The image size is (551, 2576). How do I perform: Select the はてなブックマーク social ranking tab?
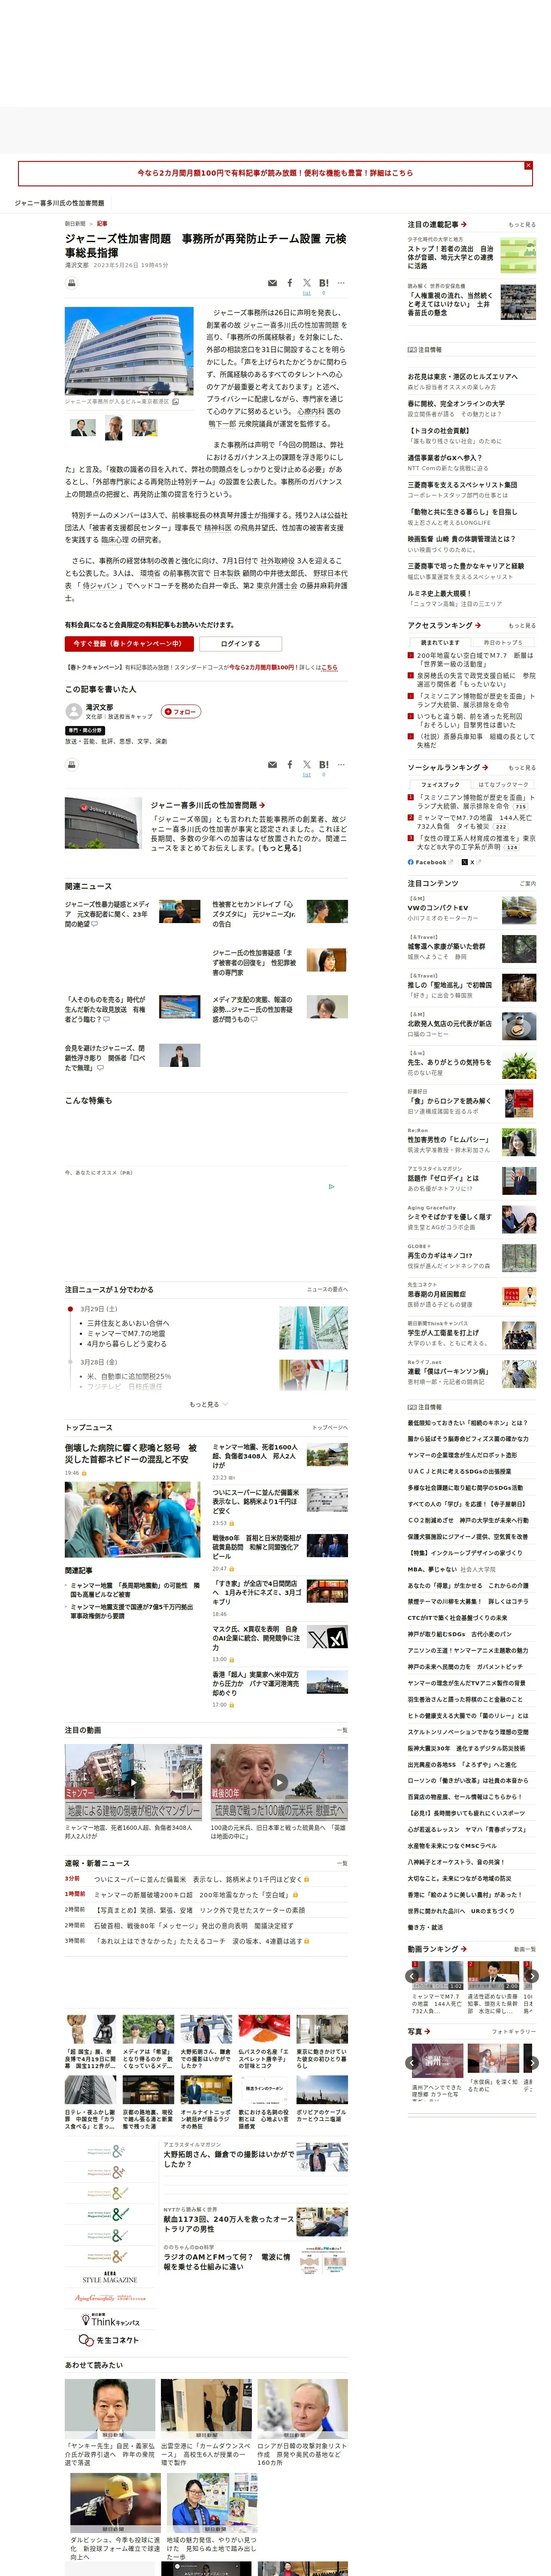503,785
